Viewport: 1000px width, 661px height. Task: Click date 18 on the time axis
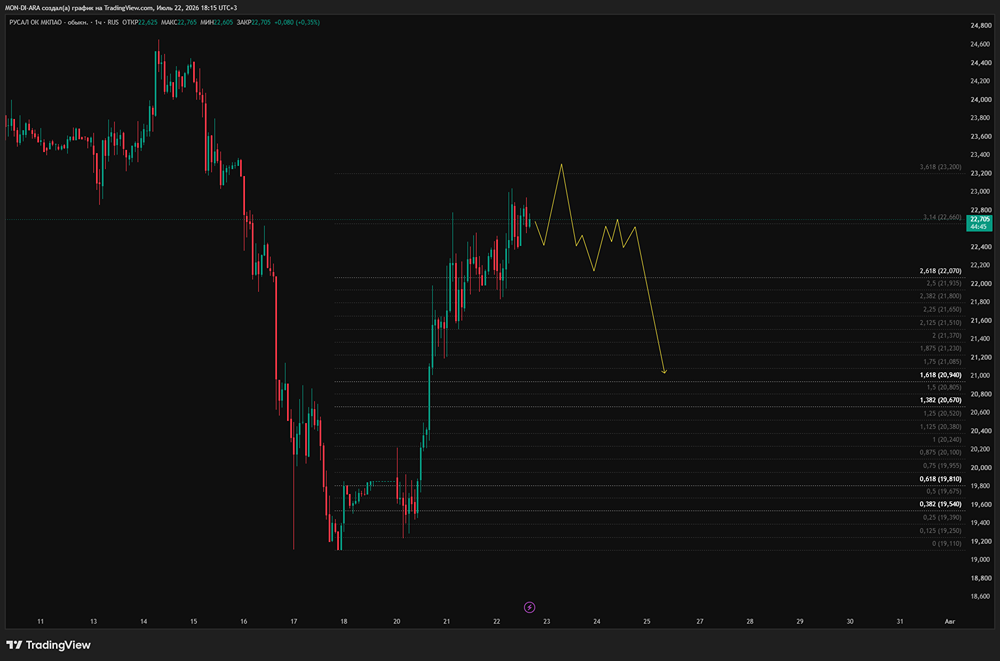click(344, 621)
